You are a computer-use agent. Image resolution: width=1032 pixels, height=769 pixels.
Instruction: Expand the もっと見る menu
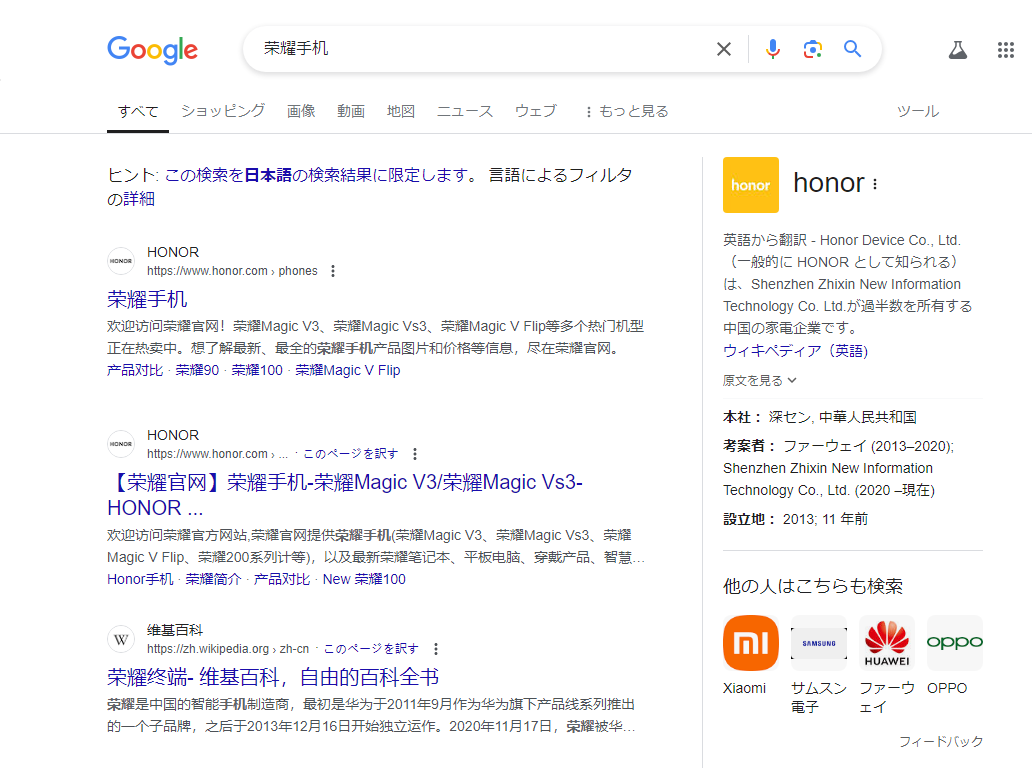[x=627, y=111]
